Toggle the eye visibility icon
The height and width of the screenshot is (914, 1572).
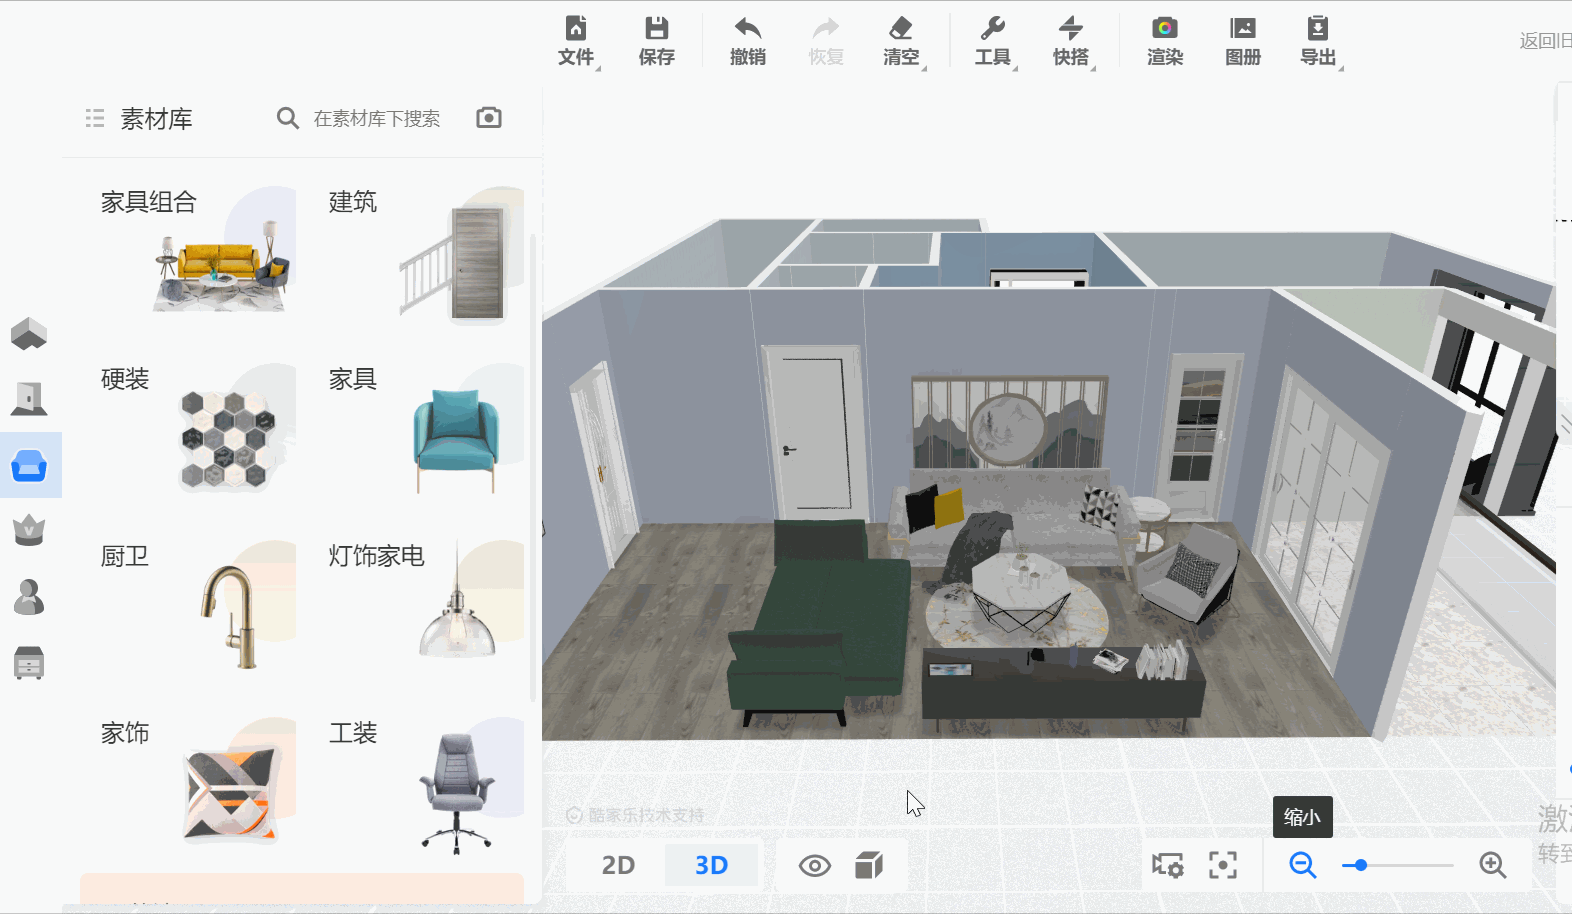[814, 865]
